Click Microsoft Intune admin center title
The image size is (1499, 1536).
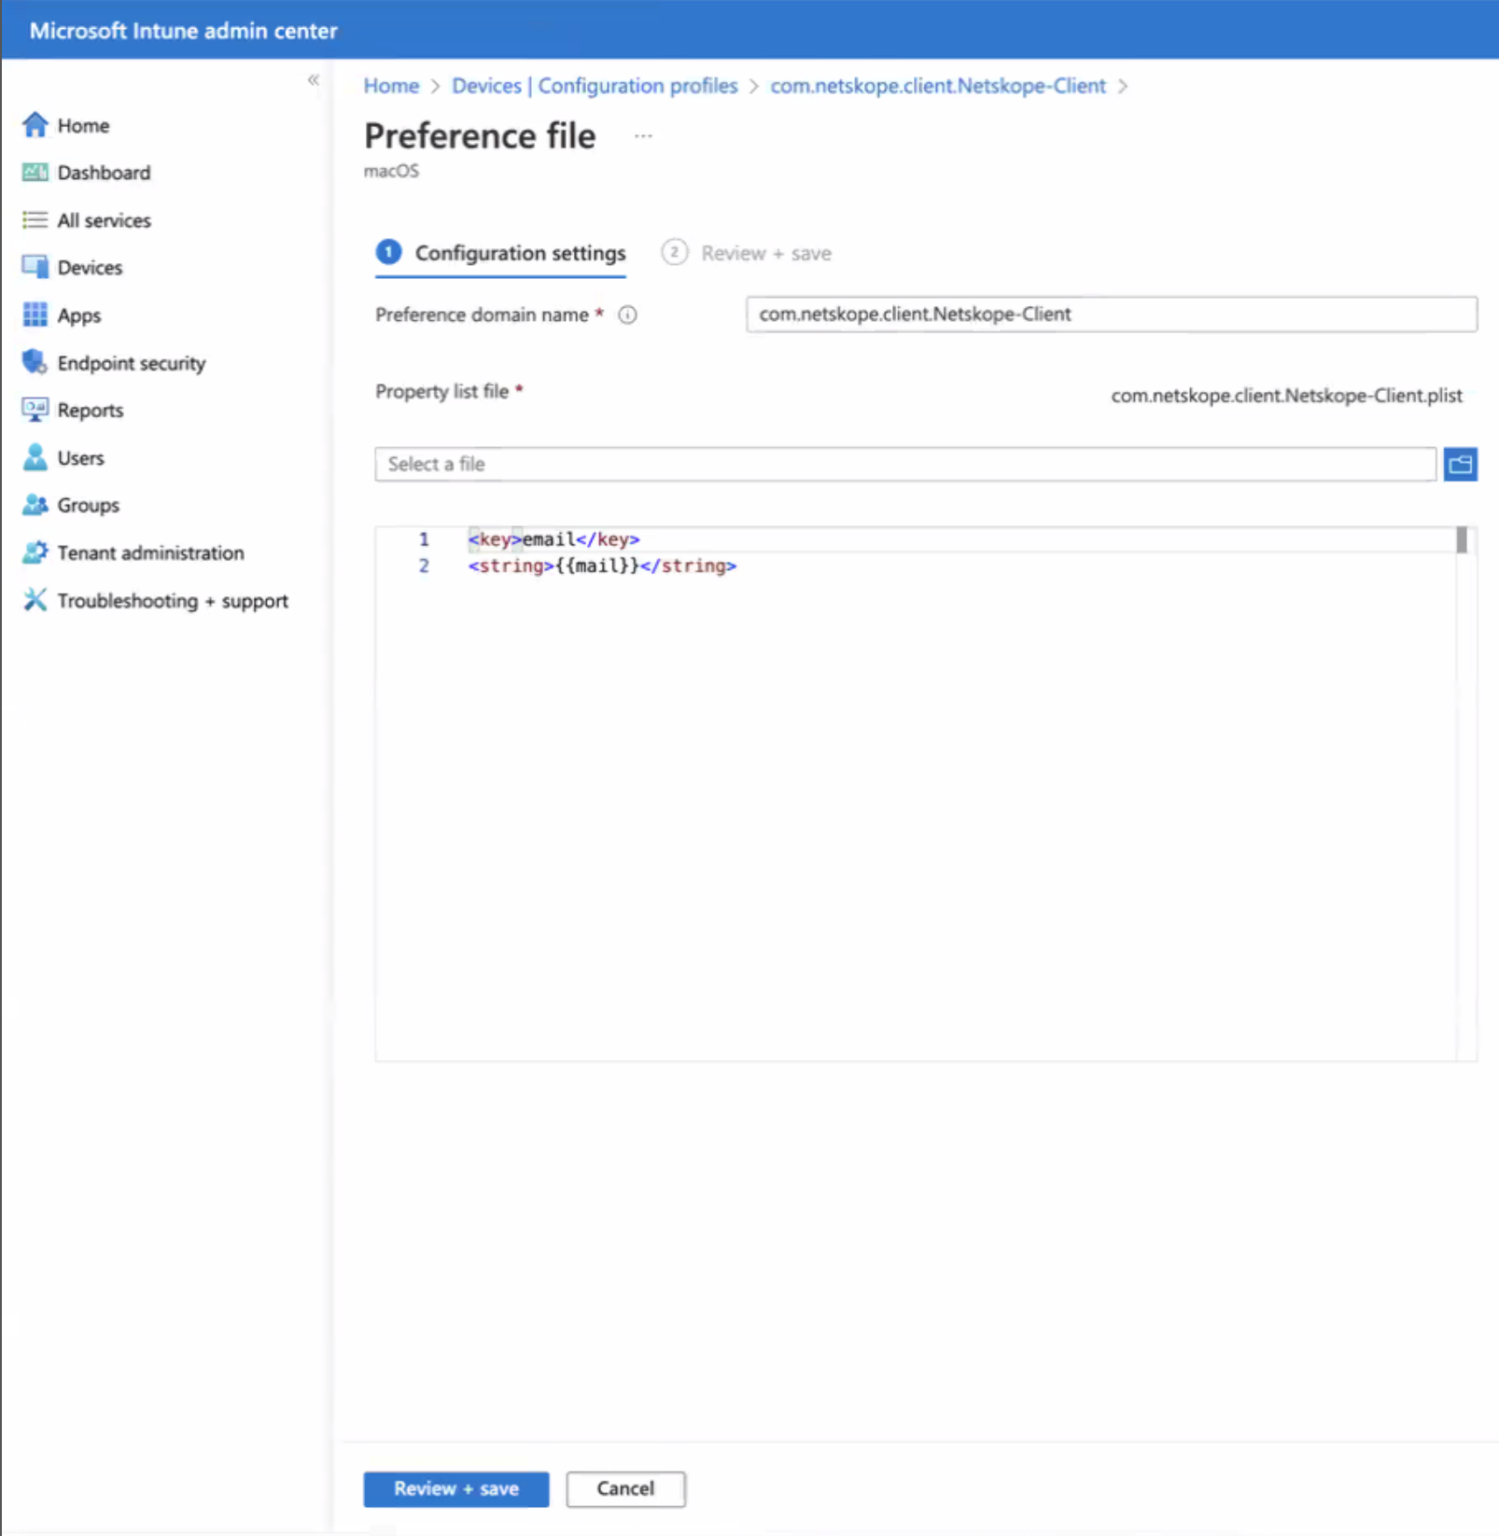(x=183, y=31)
